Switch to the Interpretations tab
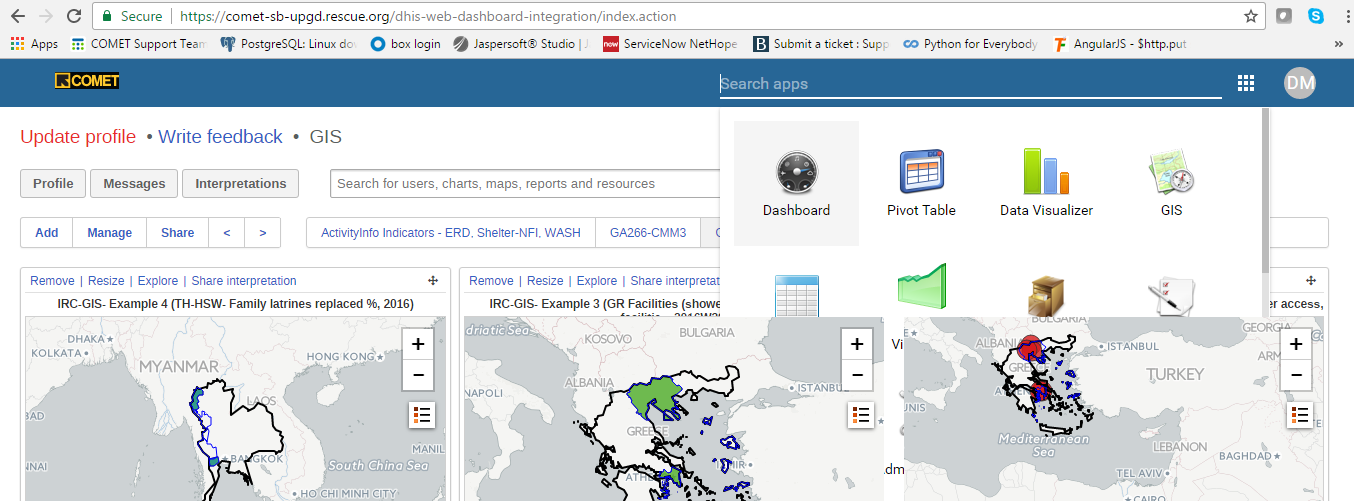 240,184
